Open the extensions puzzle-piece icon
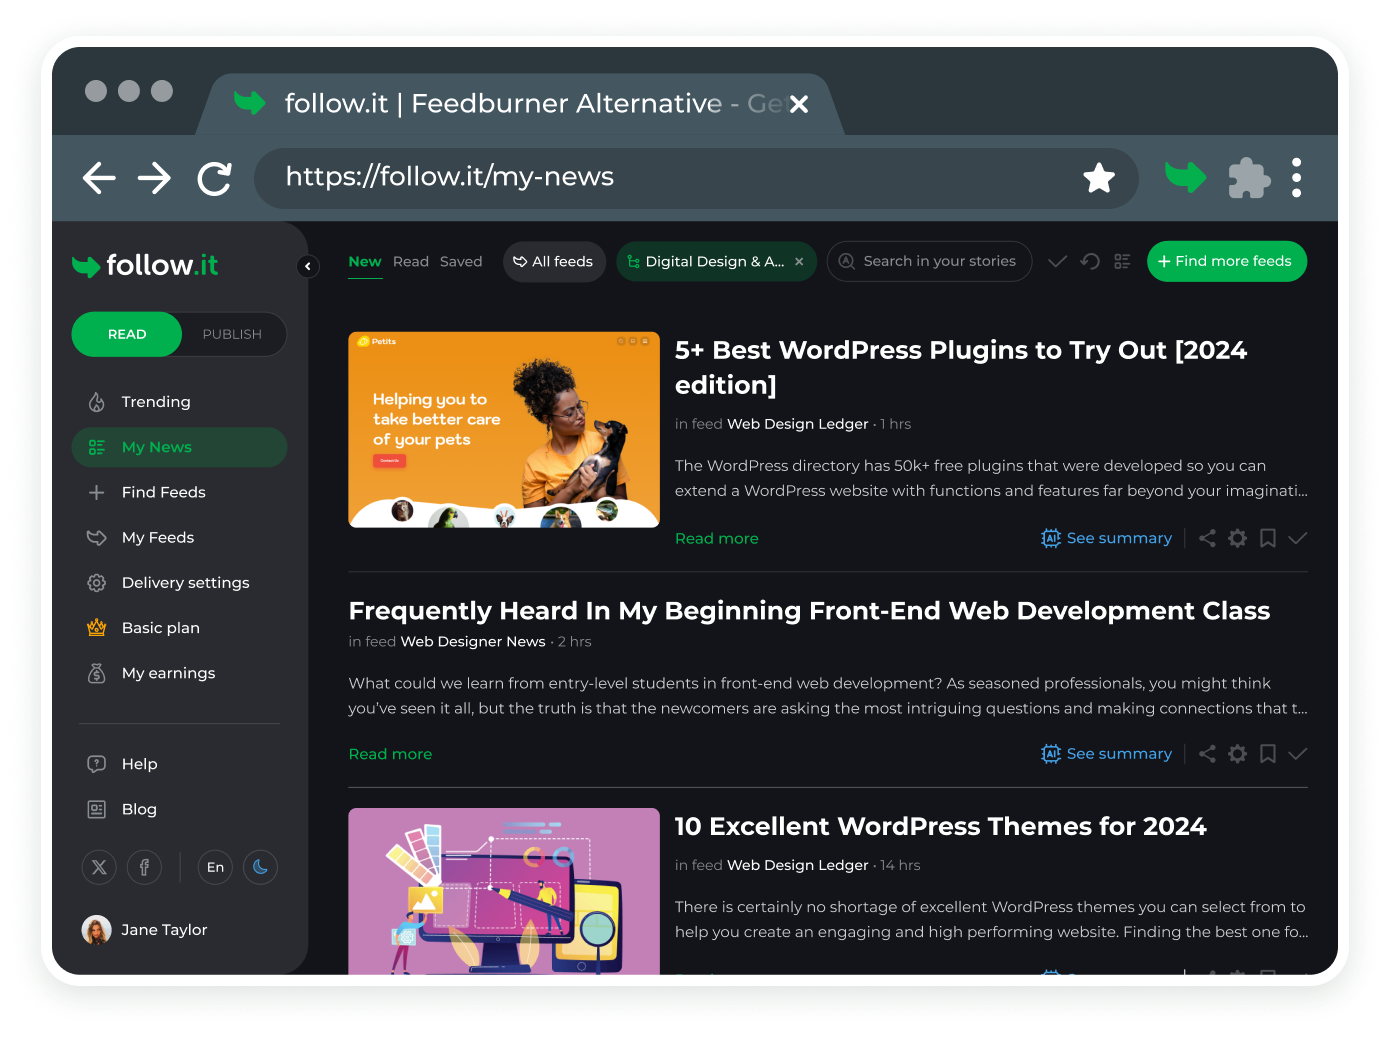The image size is (1390, 1037). [x=1249, y=178]
